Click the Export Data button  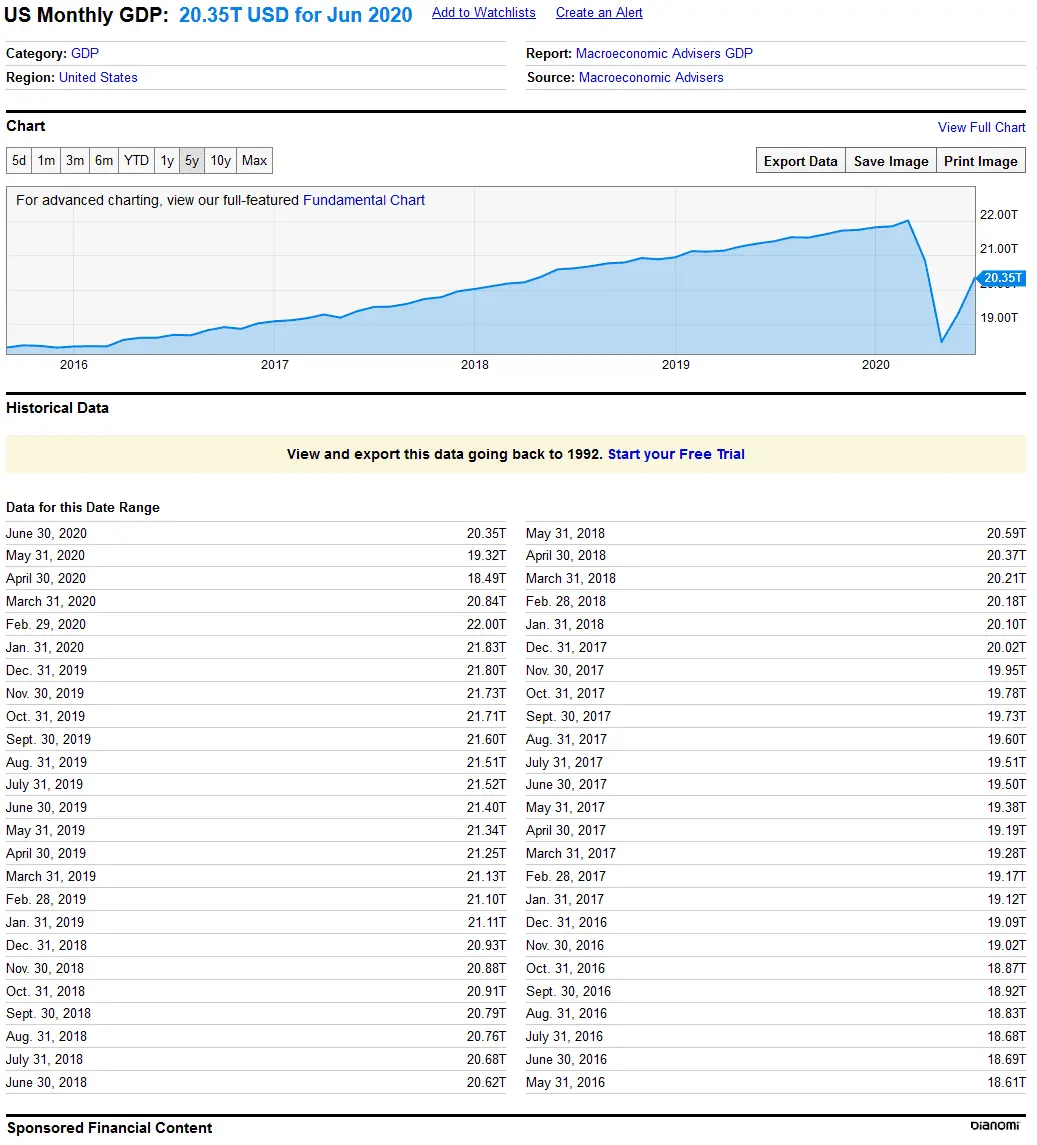click(800, 161)
